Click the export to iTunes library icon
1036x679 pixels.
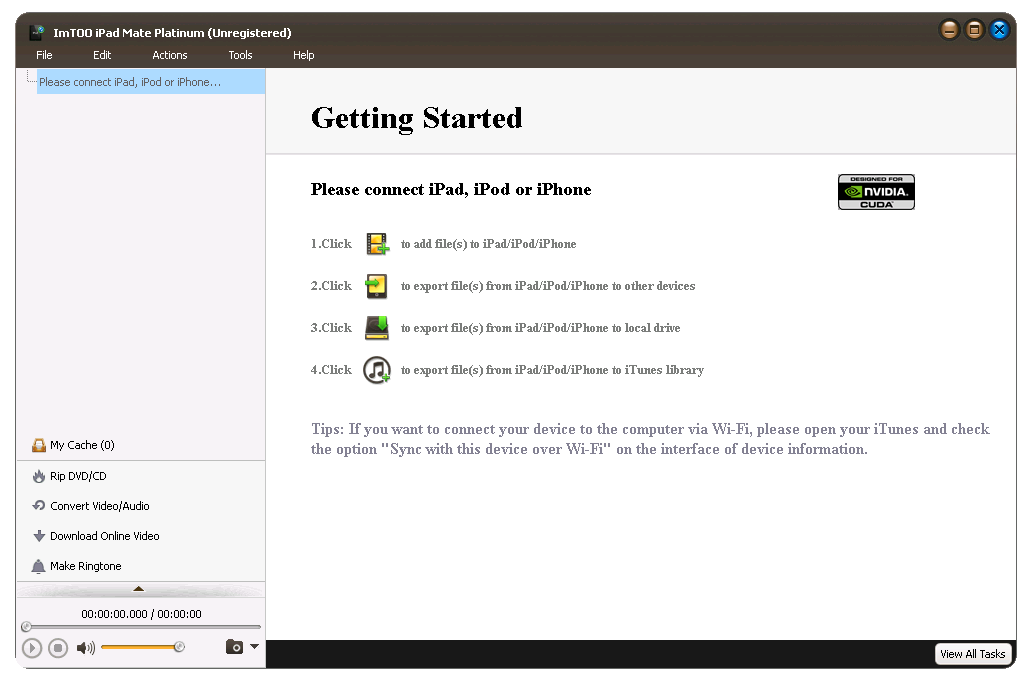(377, 370)
